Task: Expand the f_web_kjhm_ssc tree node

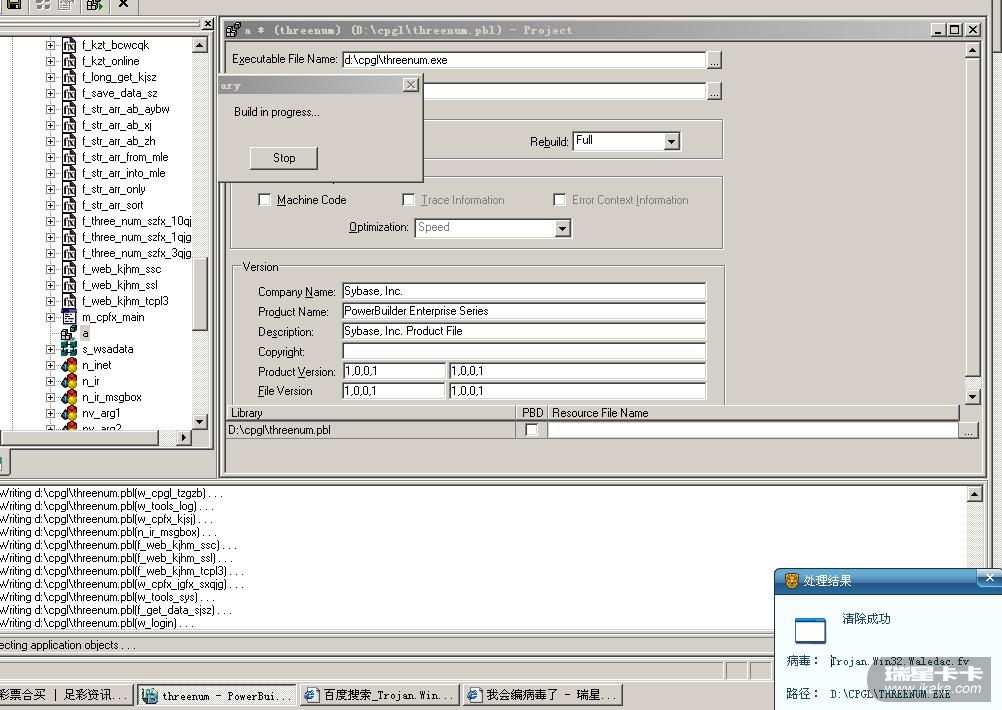Action: [x=50, y=269]
